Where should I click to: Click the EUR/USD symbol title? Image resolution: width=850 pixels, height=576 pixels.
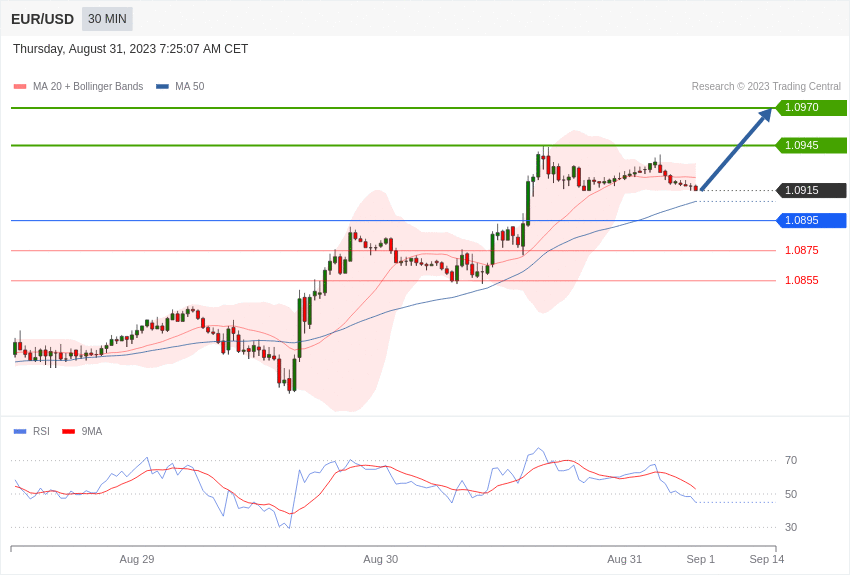42,20
